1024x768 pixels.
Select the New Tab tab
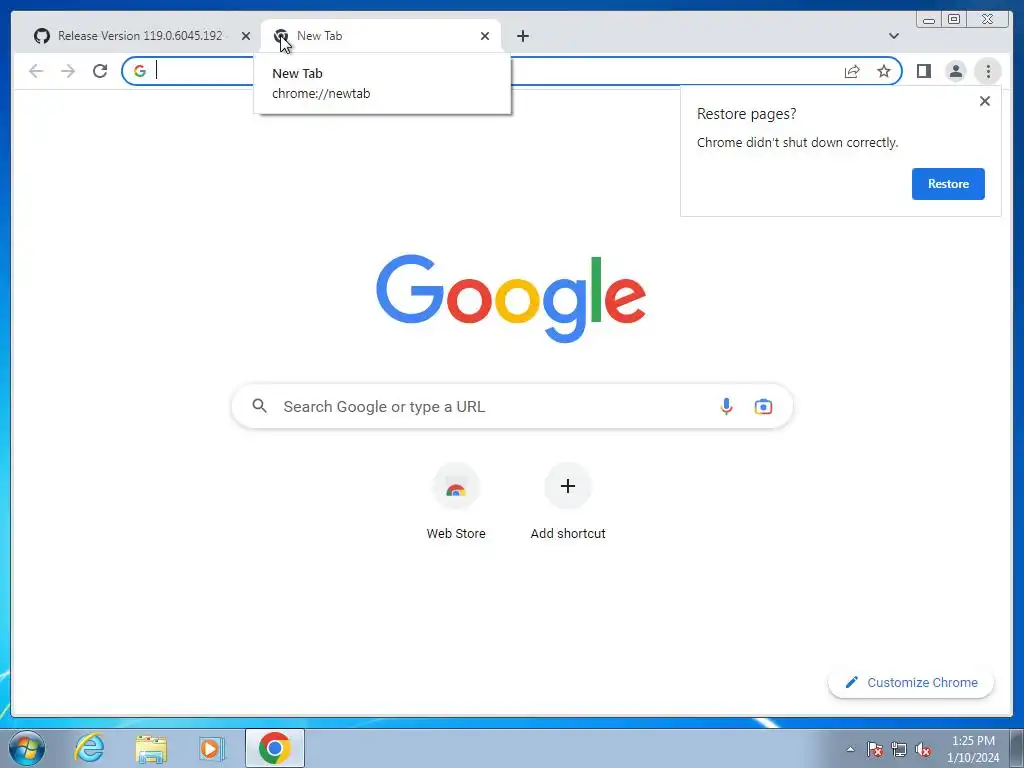click(381, 36)
